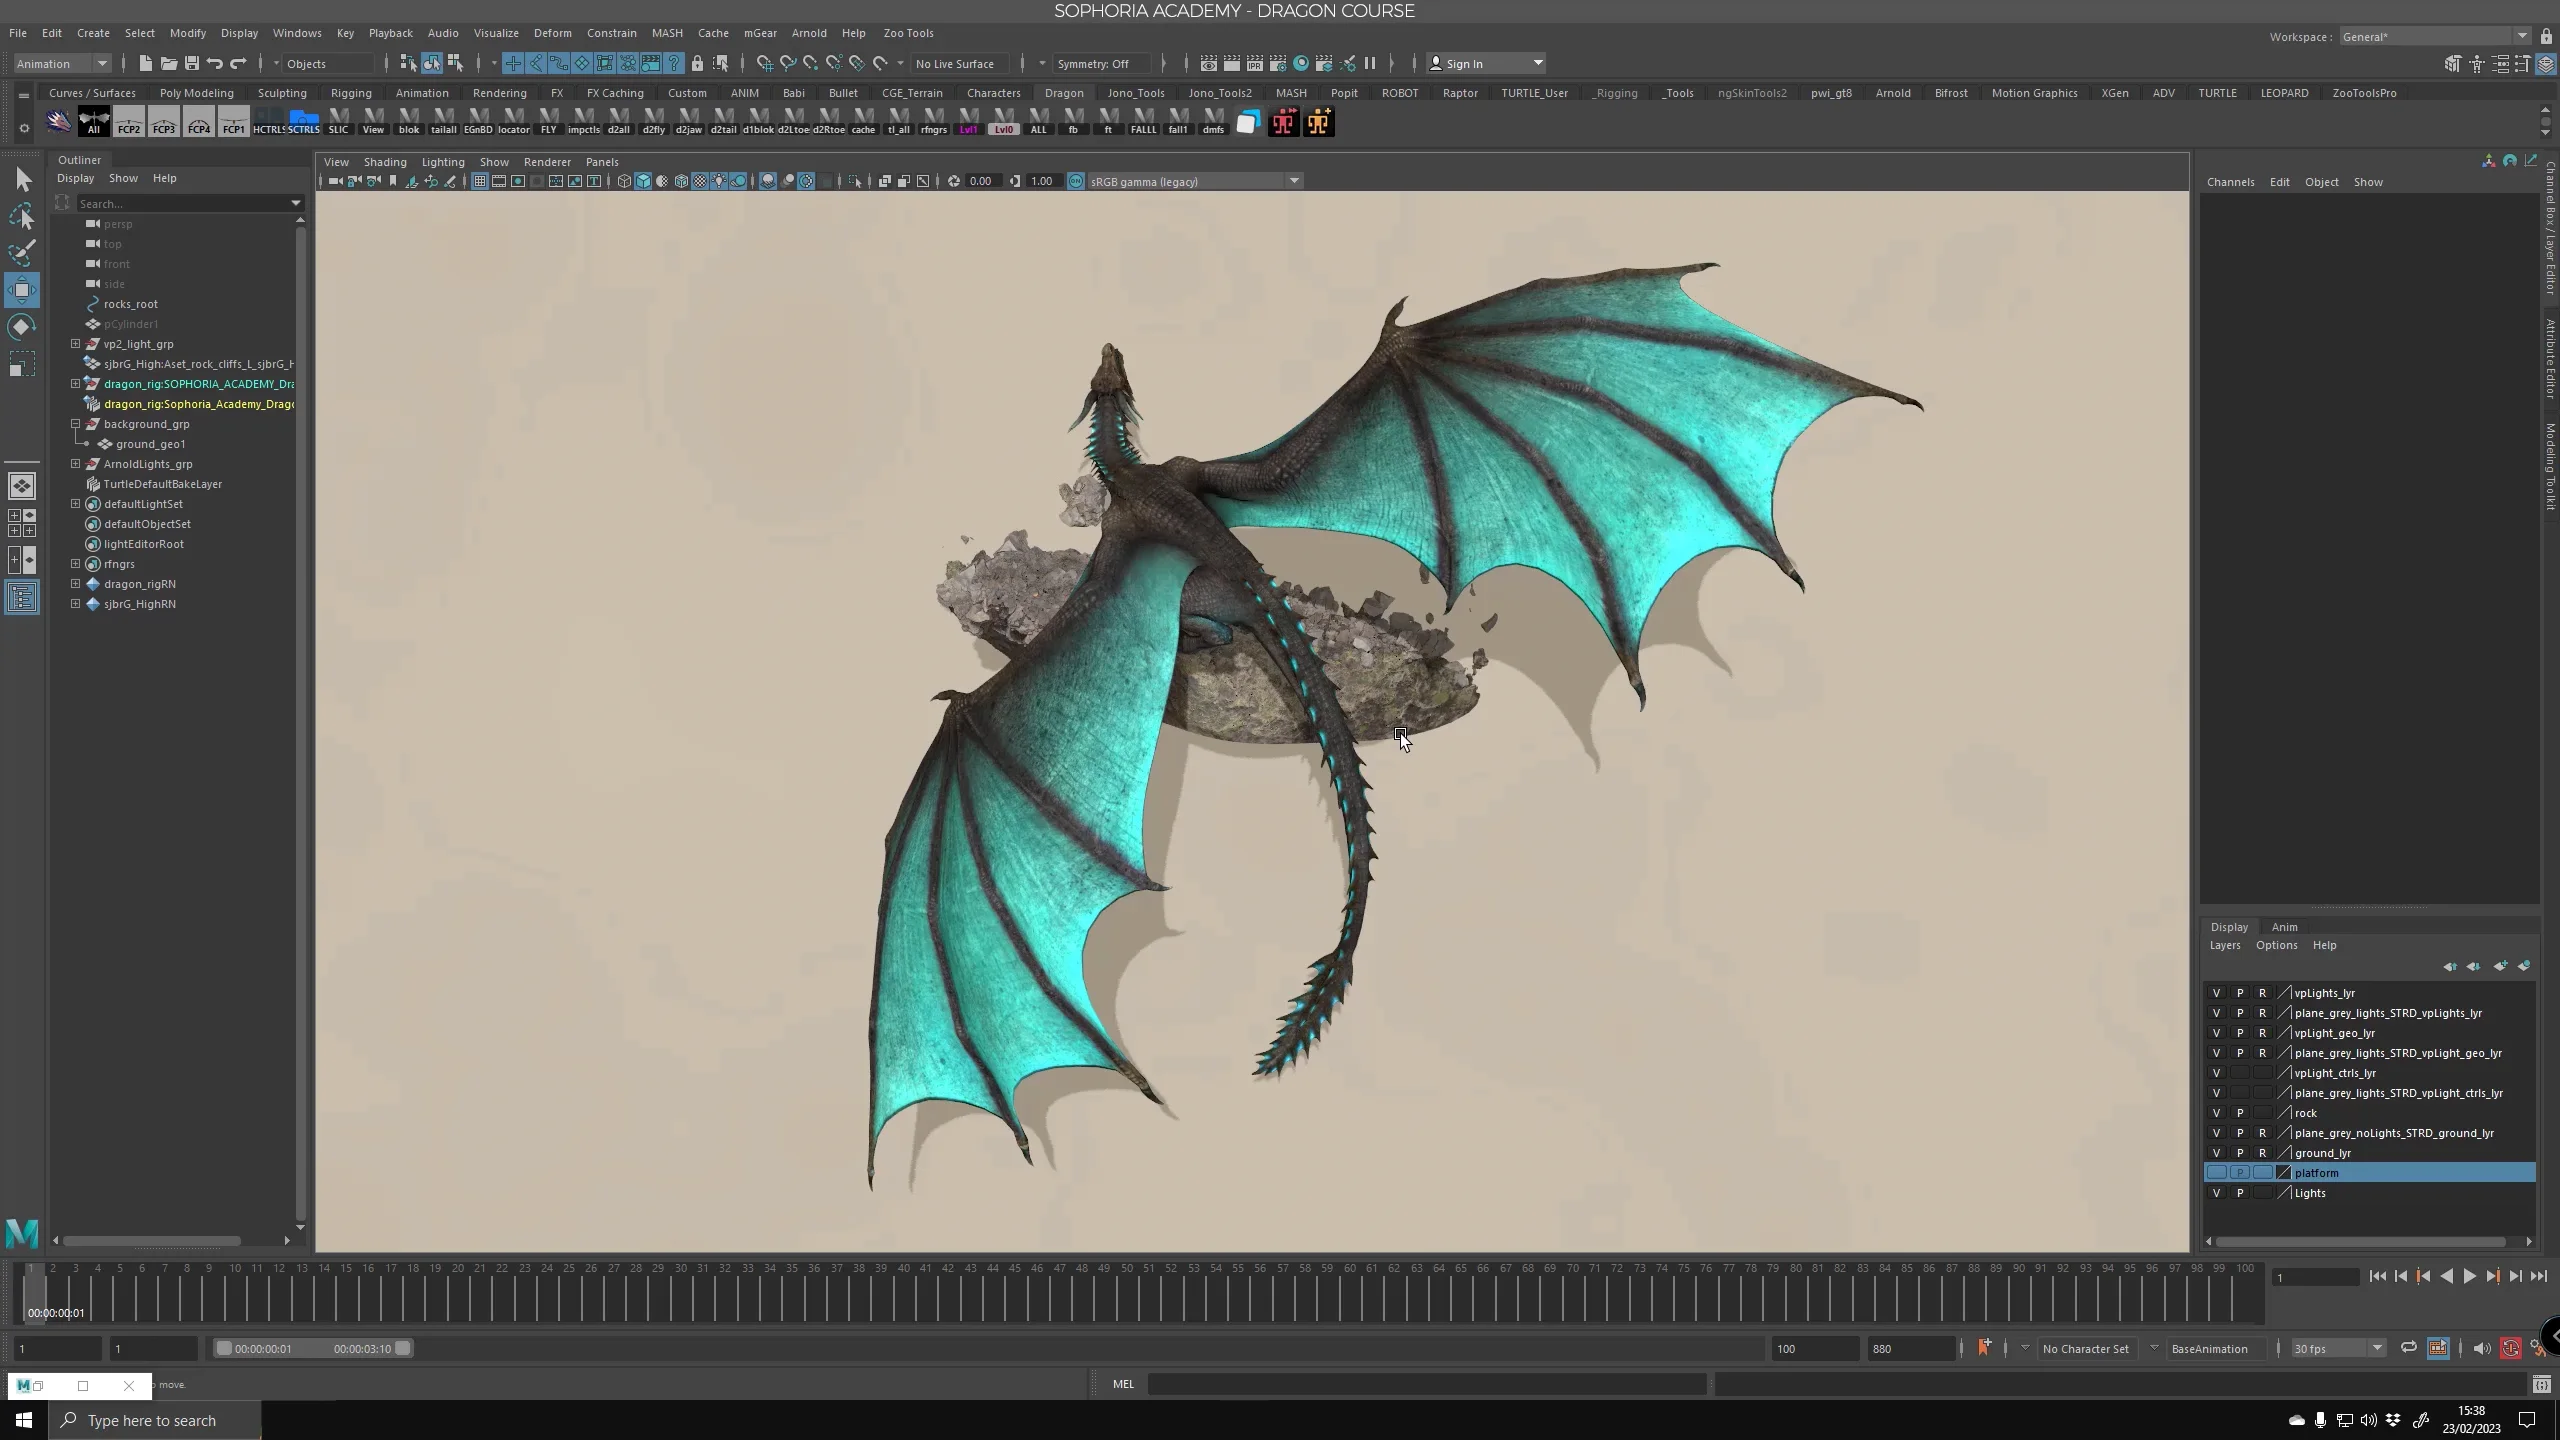Click Play Forwards button
The height and width of the screenshot is (1440, 2560).
click(x=2469, y=1276)
